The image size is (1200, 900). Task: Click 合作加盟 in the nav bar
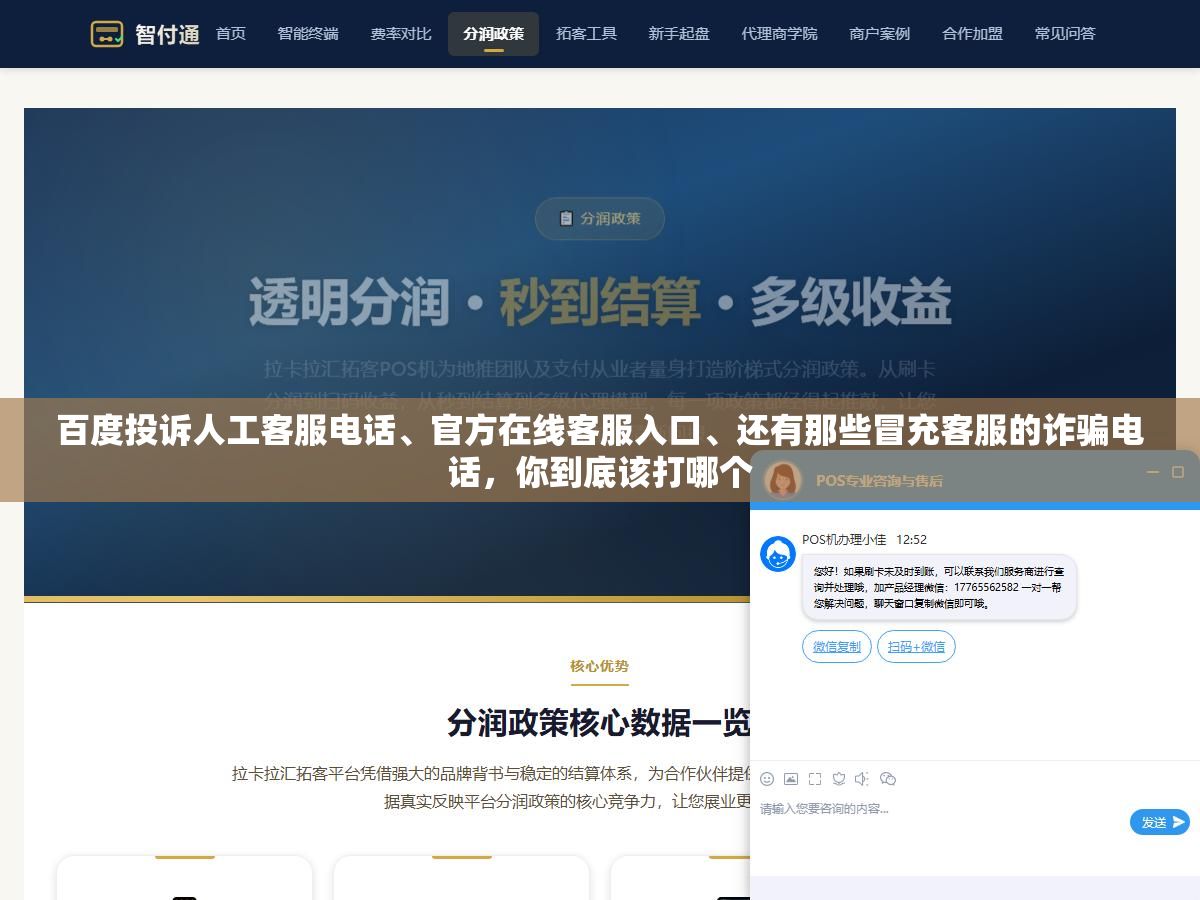(x=972, y=34)
